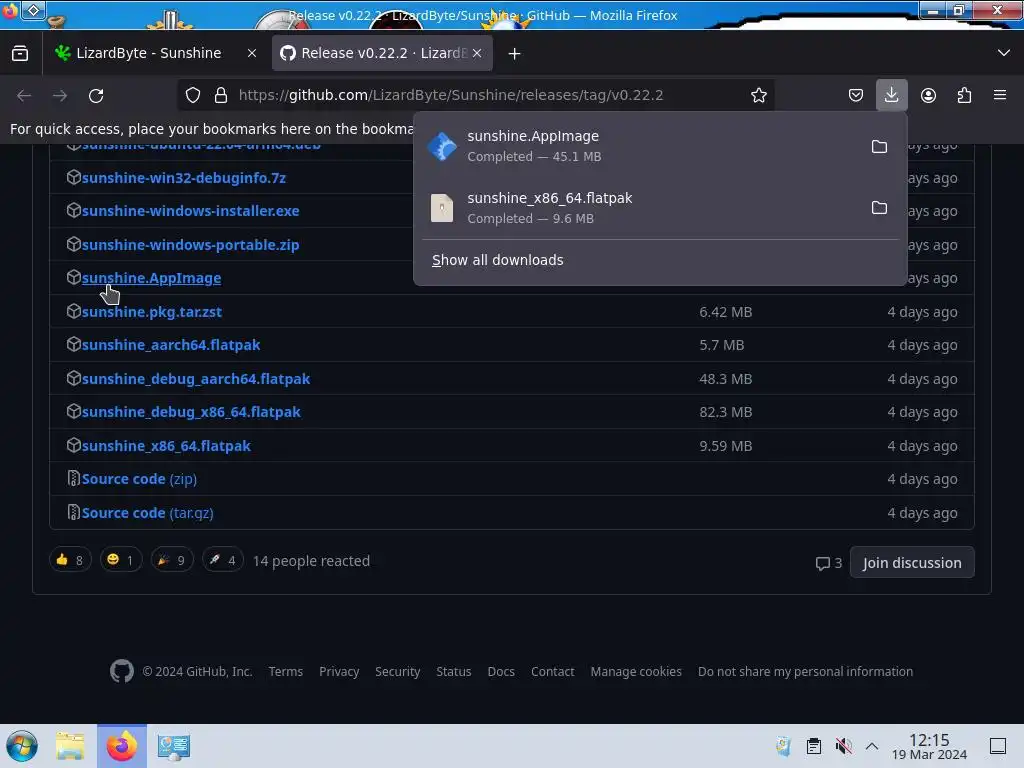Screen dimensions: 1024x768
Task: Download sunshine.pkg.tar.zst
Action: 152,312
